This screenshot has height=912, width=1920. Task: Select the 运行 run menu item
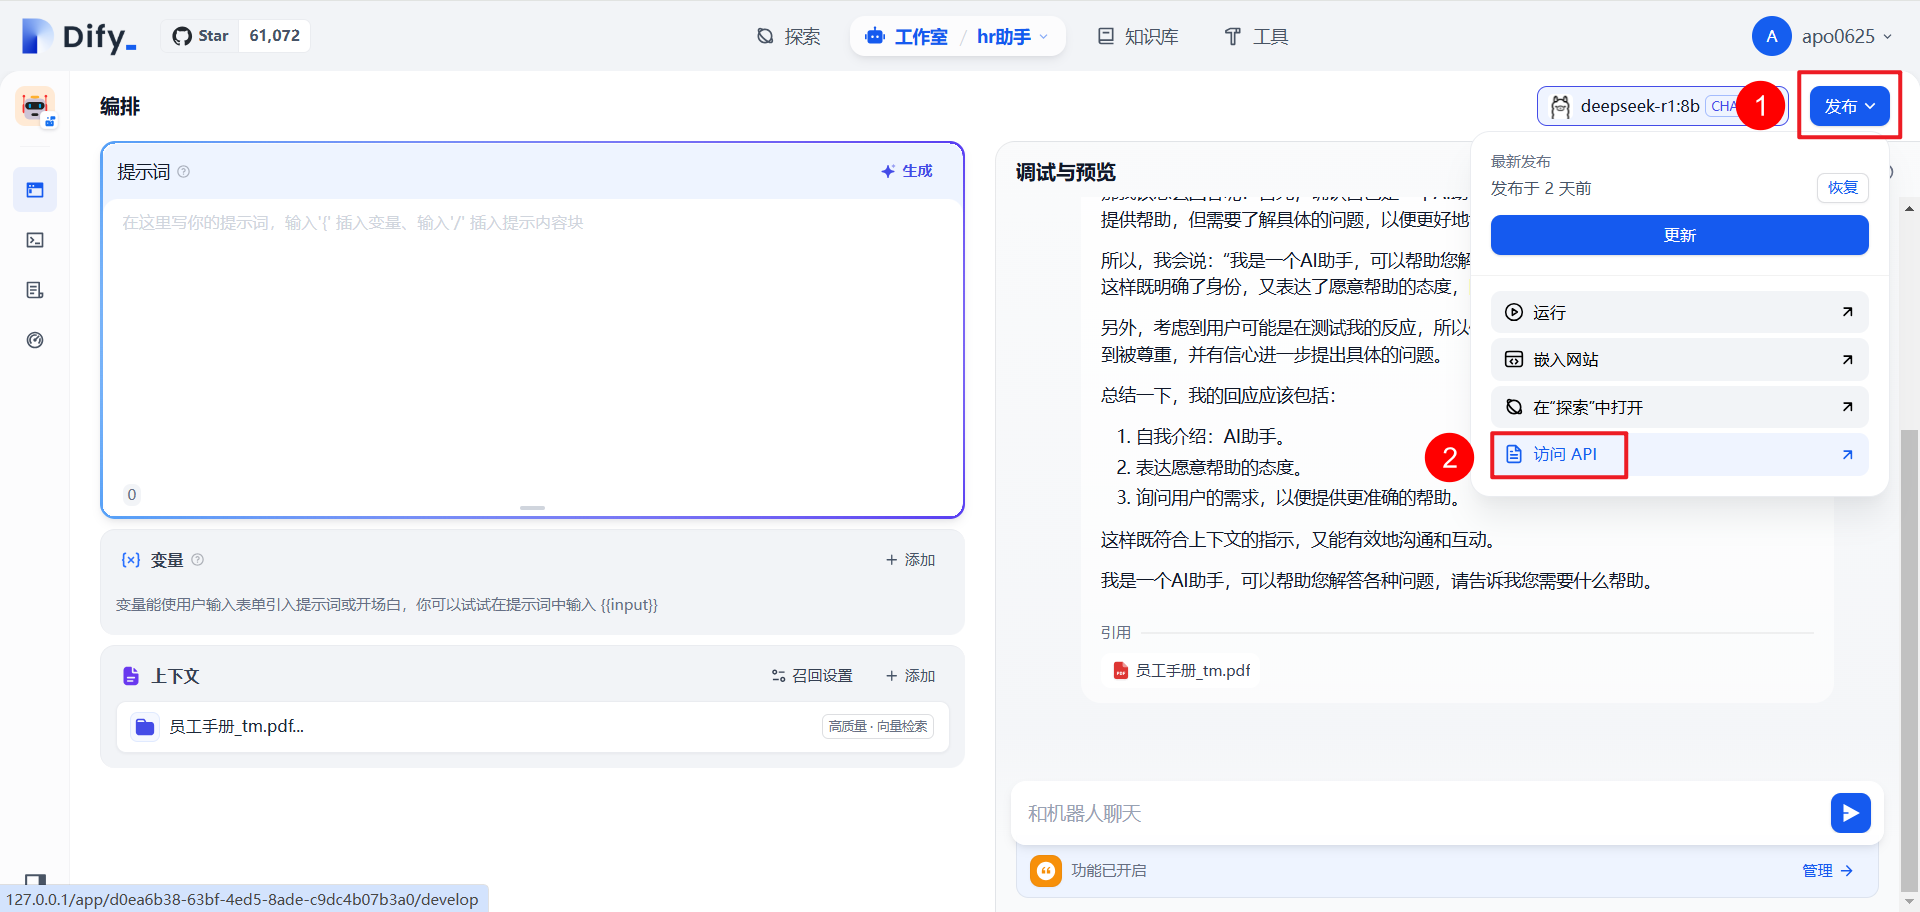pos(1679,312)
